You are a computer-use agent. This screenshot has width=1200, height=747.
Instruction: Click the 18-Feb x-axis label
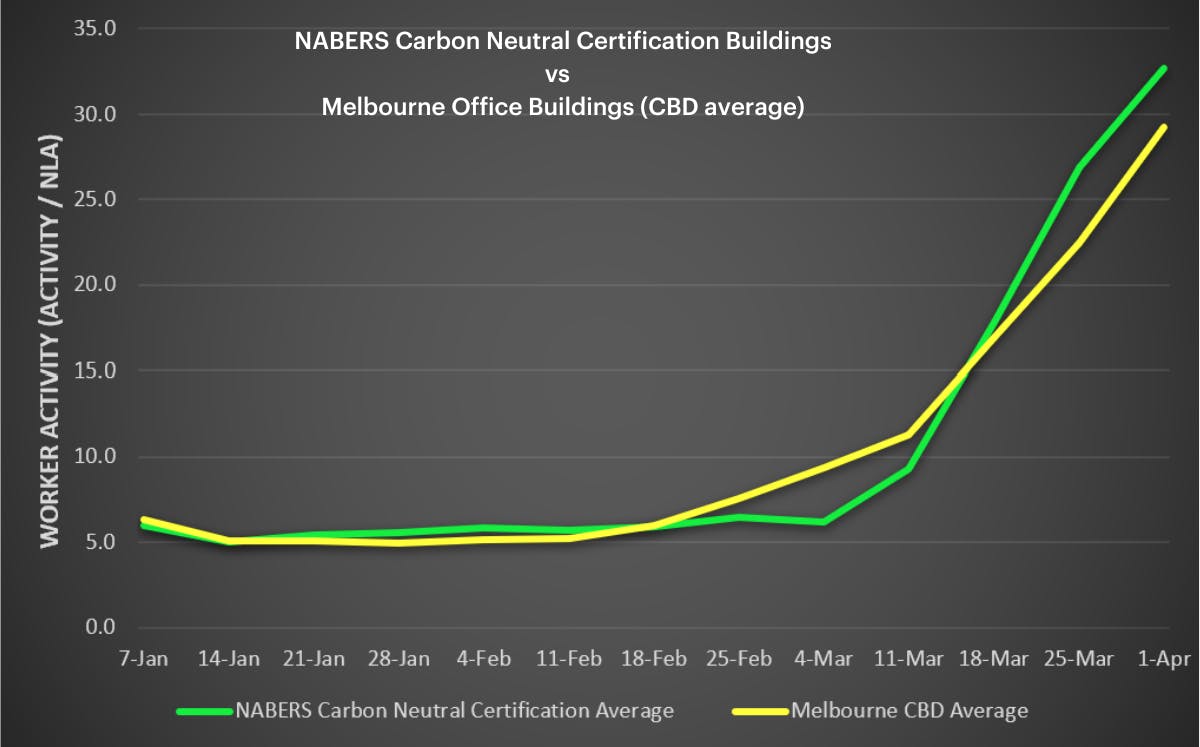click(655, 659)
